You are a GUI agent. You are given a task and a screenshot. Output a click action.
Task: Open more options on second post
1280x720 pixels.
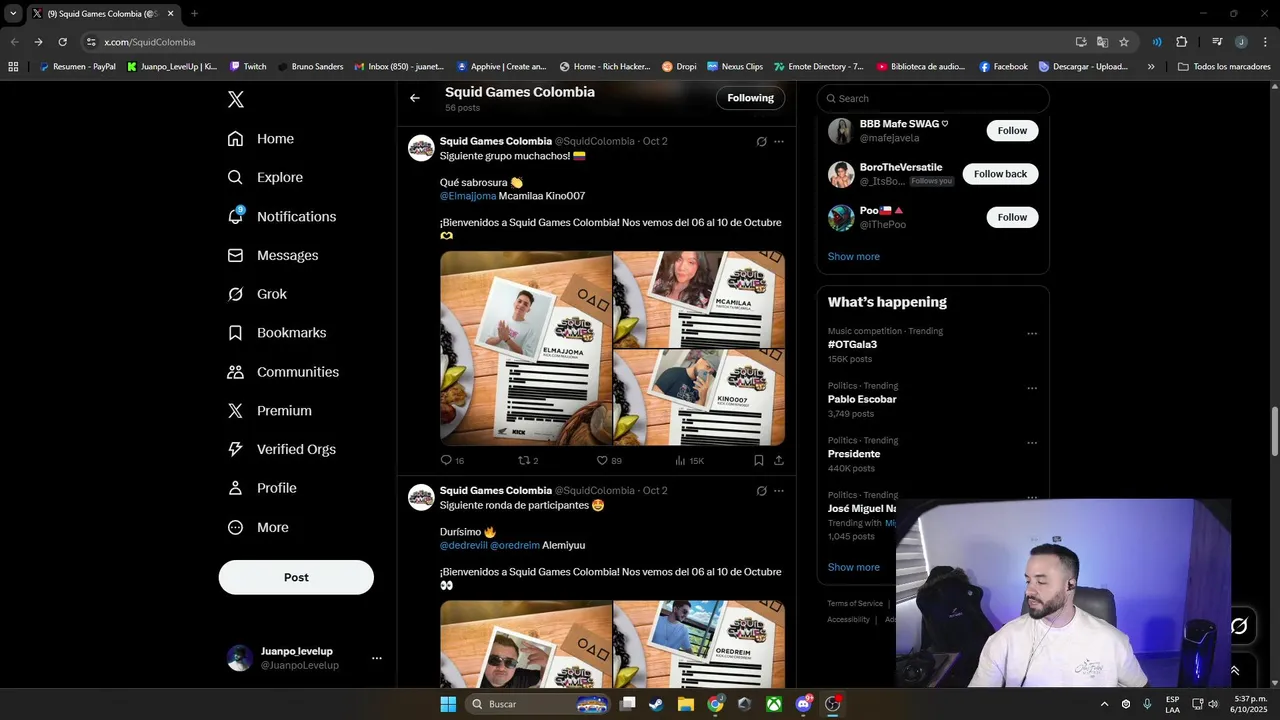point(779,491)
